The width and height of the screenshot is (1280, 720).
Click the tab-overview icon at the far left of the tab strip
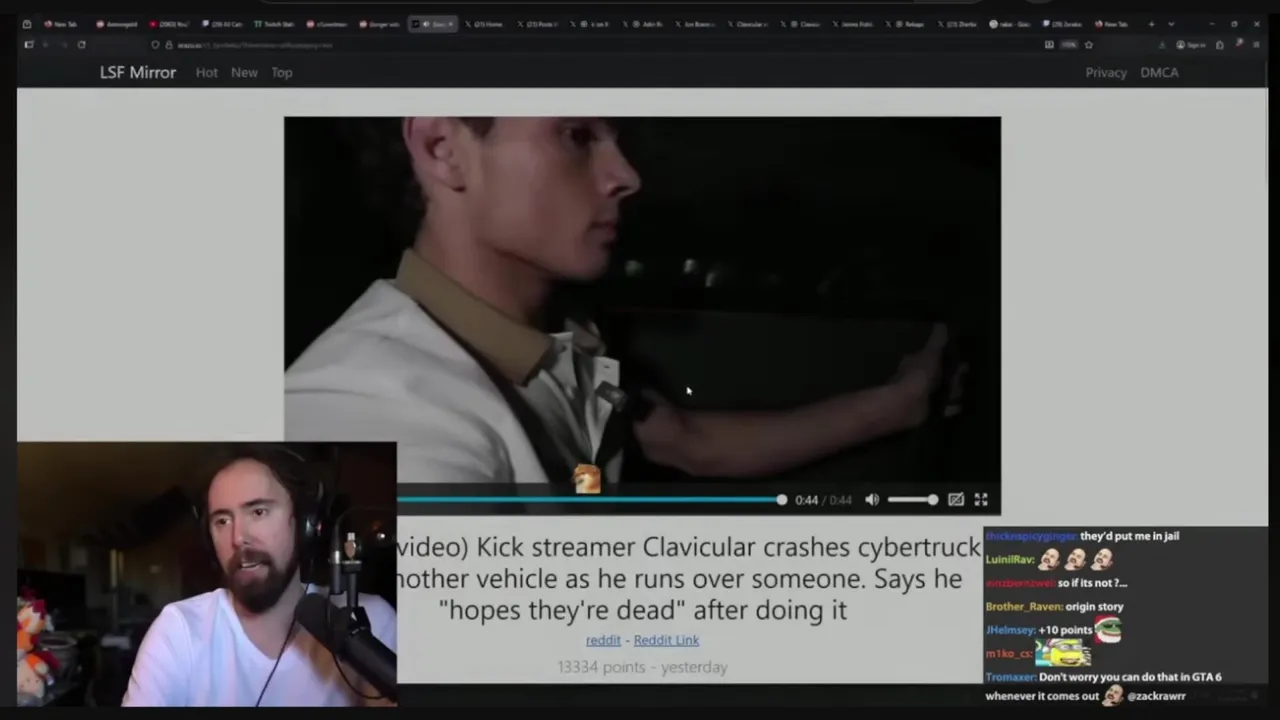[x=27, y=24]
